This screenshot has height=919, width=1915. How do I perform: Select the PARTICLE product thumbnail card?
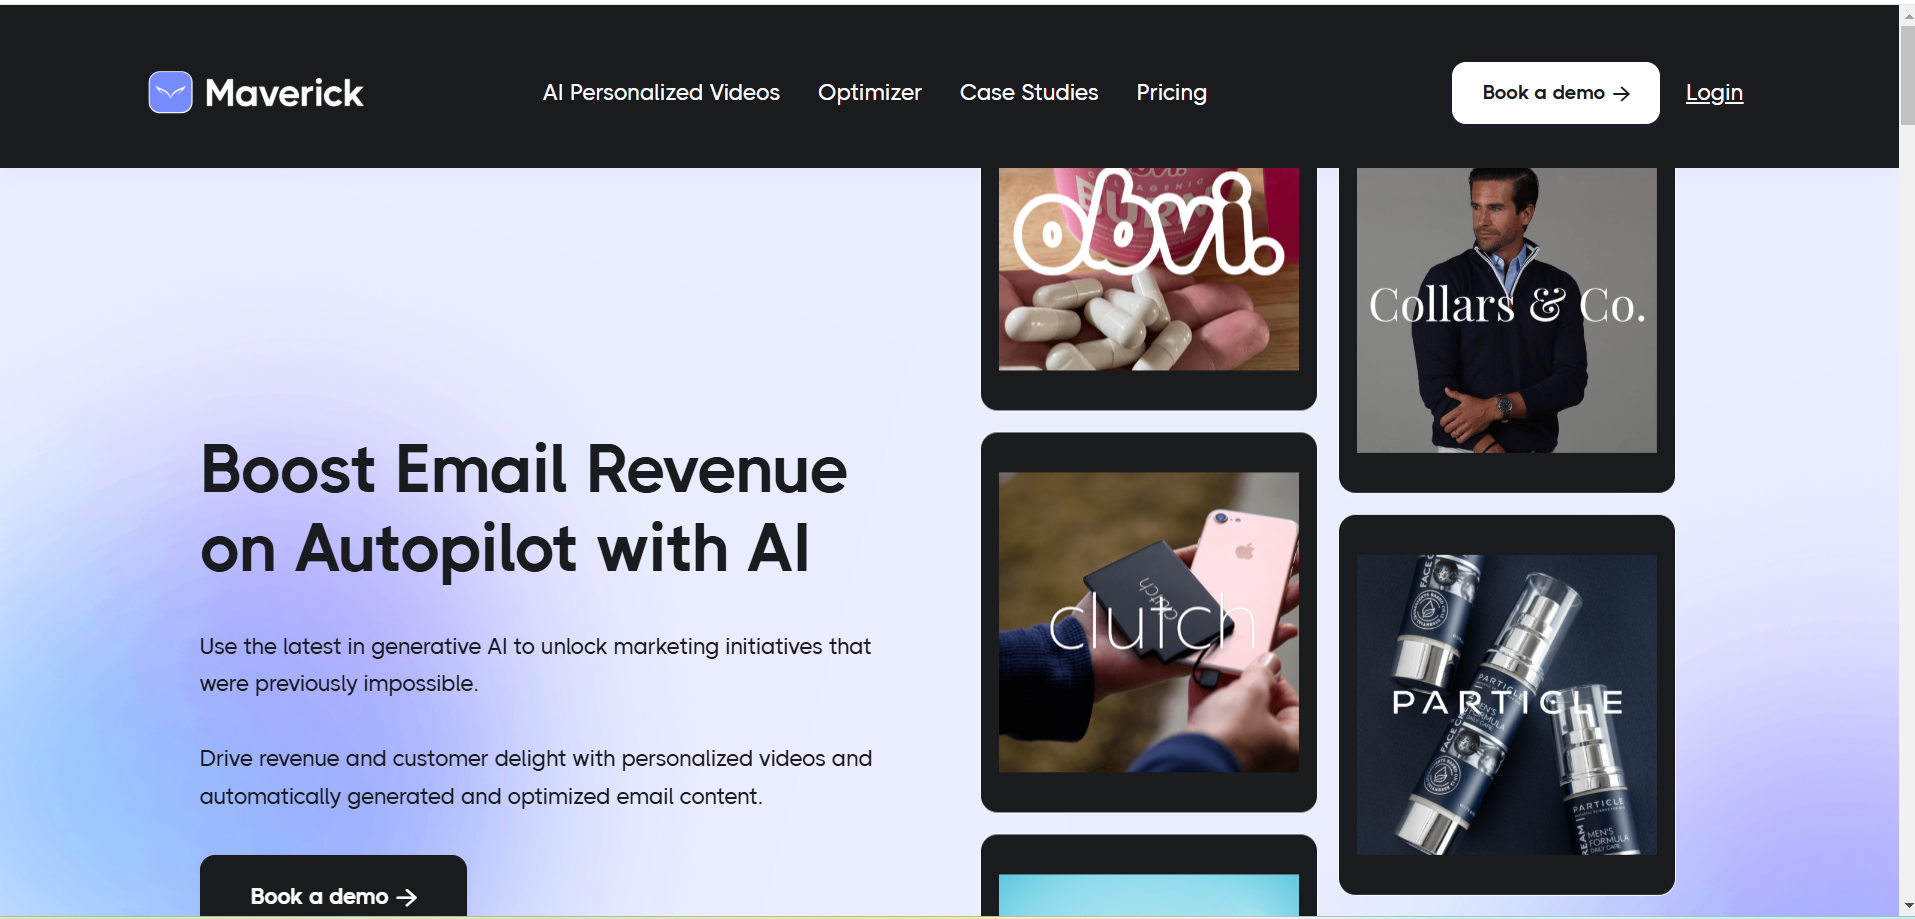[x=1506, y=705]
